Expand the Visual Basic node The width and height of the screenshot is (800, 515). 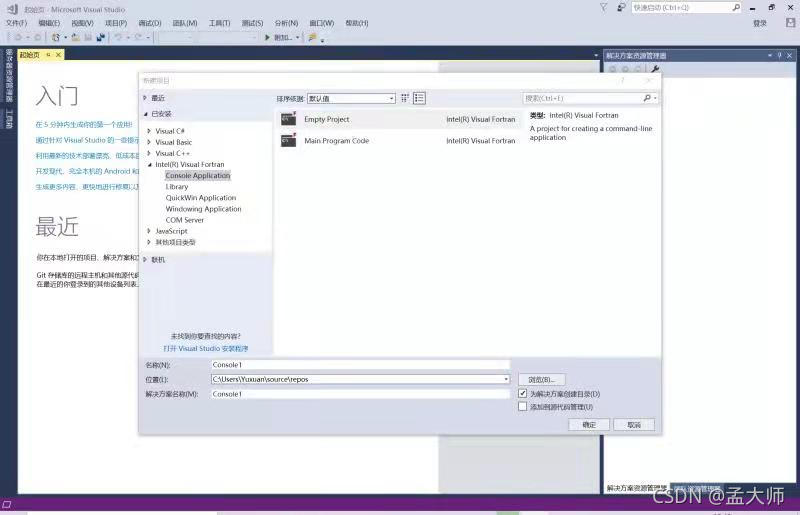(x=149, y=142)
